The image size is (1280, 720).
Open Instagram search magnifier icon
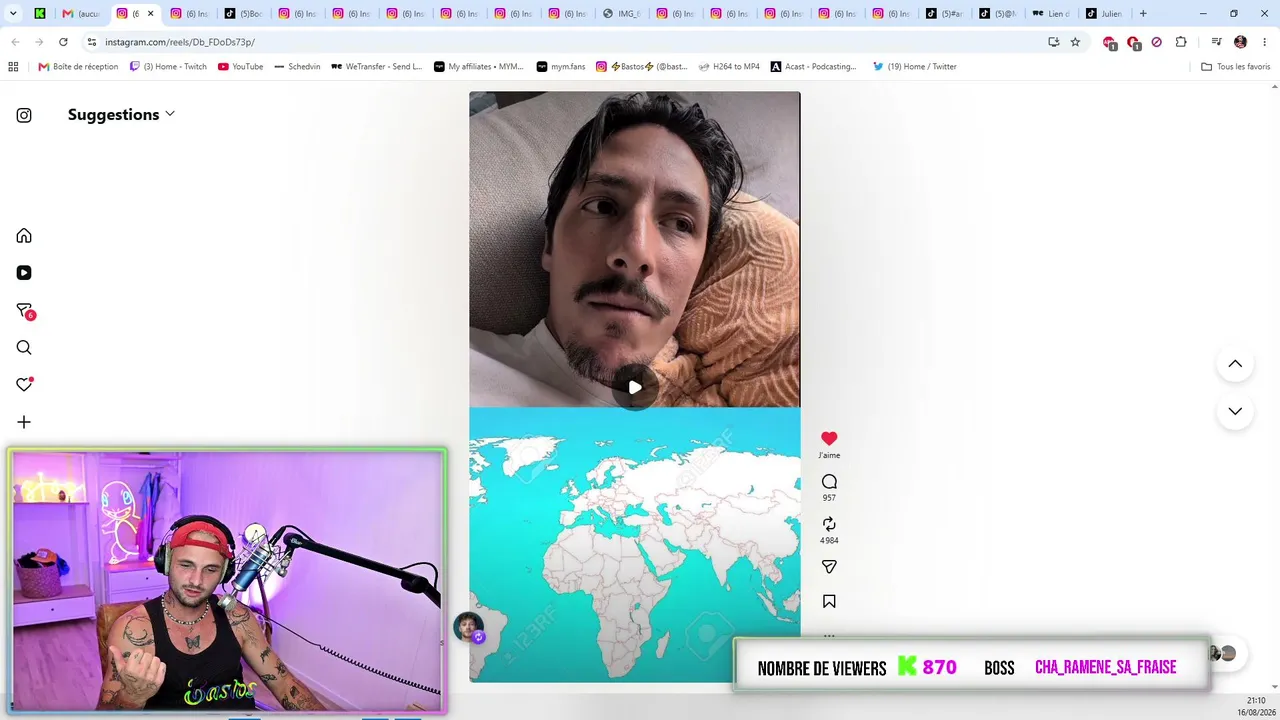click(24, 348)
